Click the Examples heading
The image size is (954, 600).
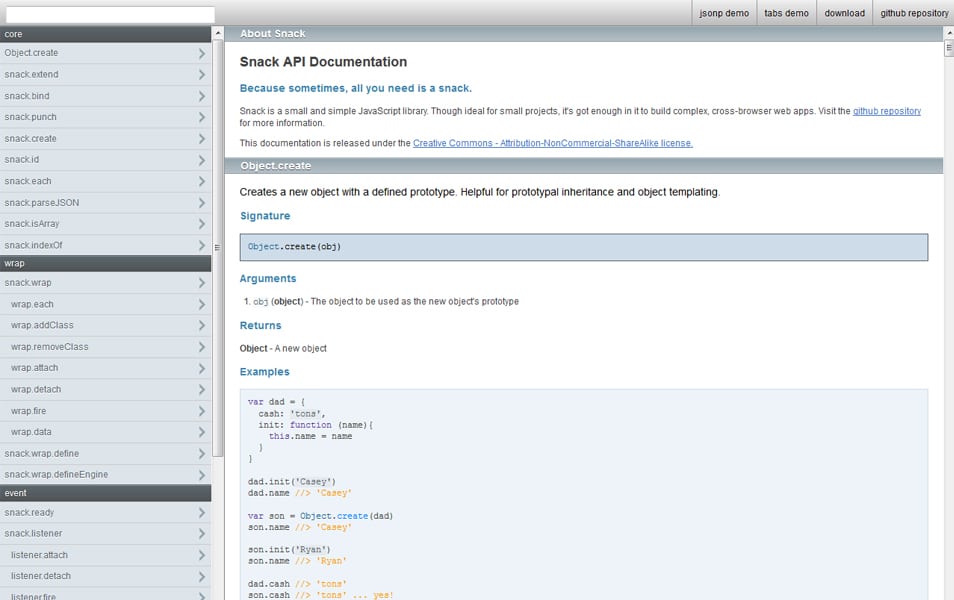click(x=265, y=372)
